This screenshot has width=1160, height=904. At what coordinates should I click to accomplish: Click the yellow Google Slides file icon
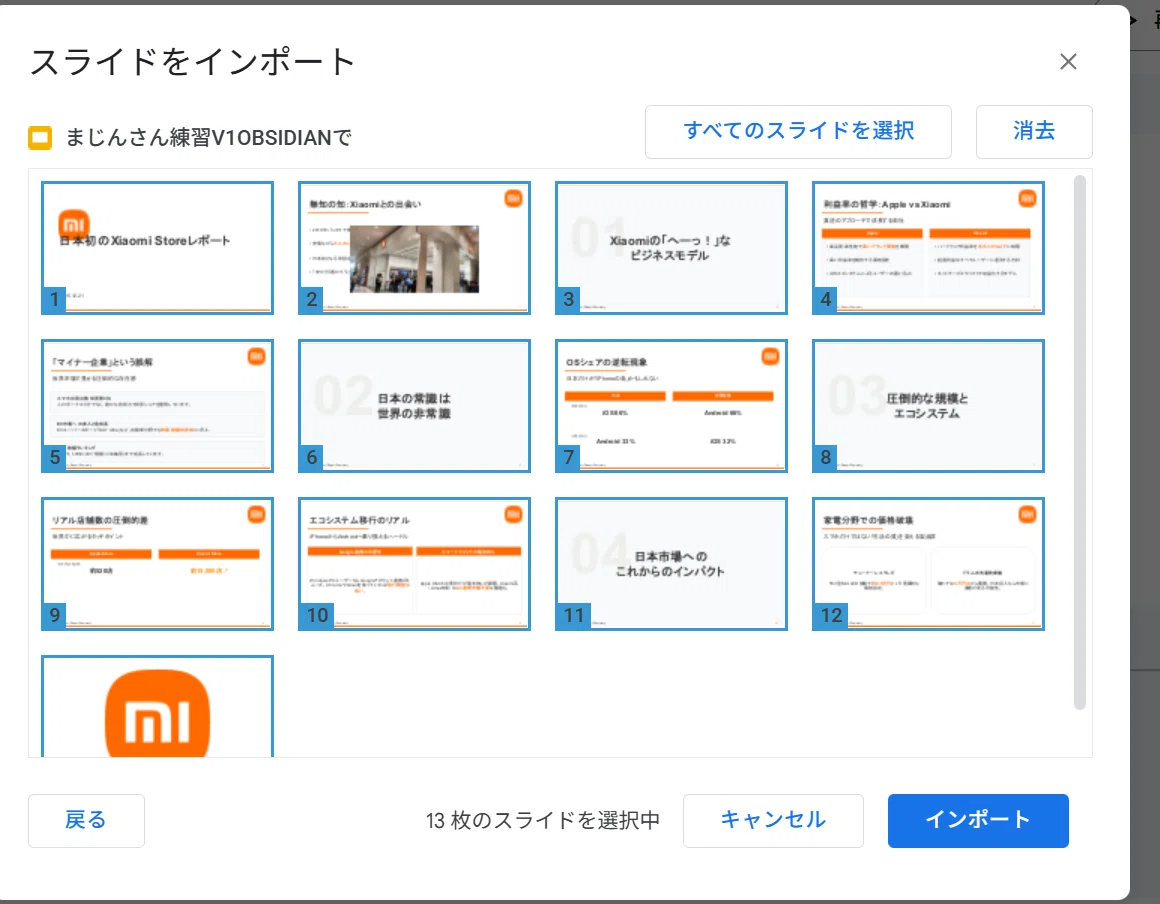(x=40, y=138)
